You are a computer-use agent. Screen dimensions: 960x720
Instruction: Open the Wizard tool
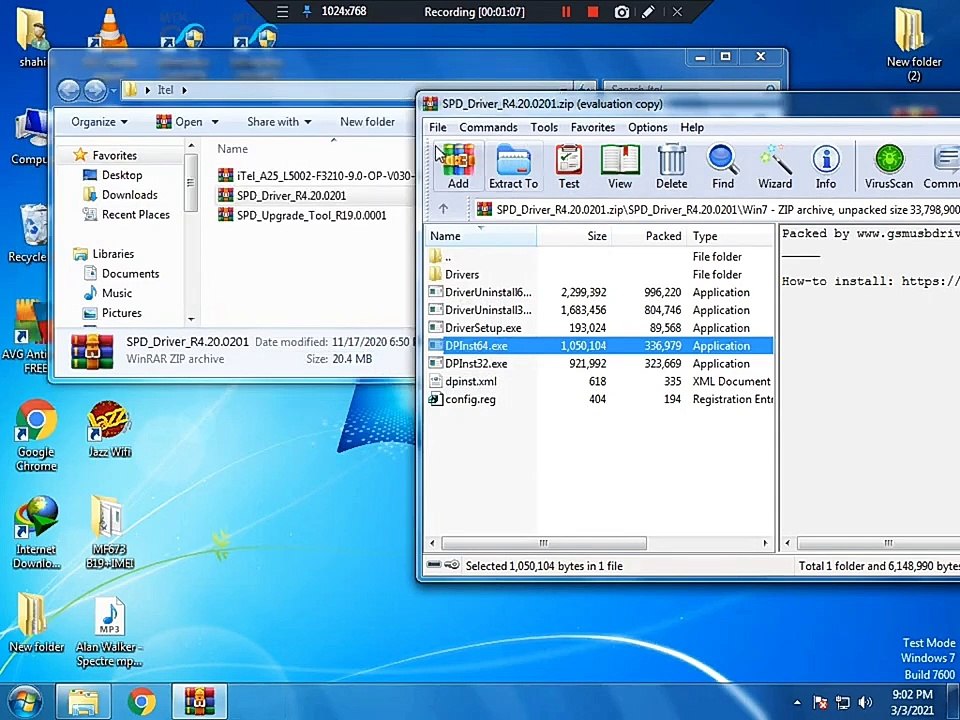tap(775, 166)
